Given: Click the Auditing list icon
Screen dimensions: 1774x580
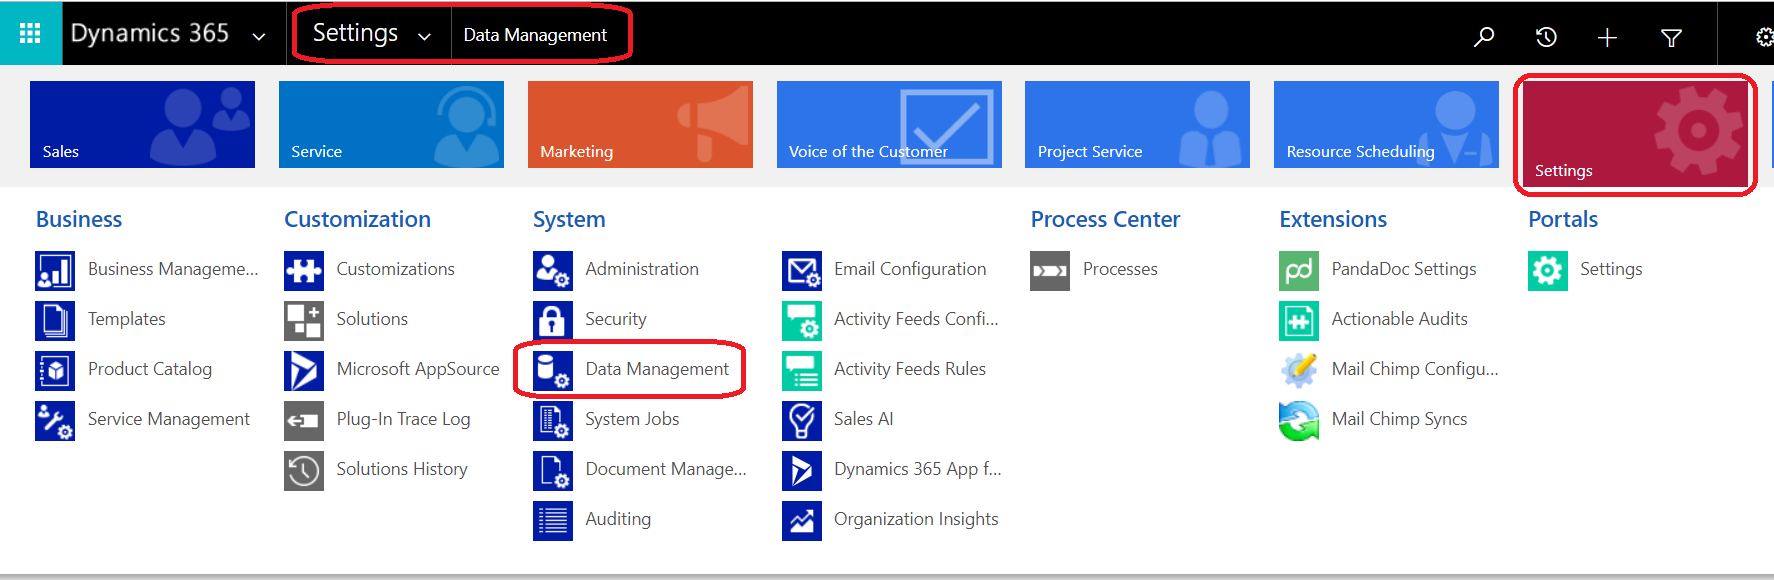Looking at the screenshot, I should [x=553, y=521].
